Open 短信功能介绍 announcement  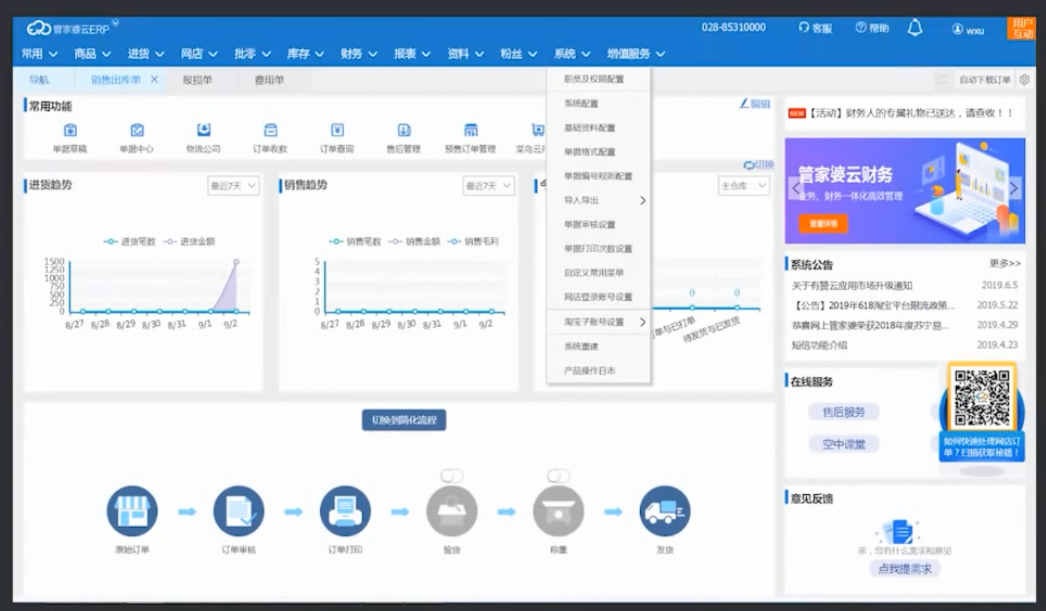point(819,345)
